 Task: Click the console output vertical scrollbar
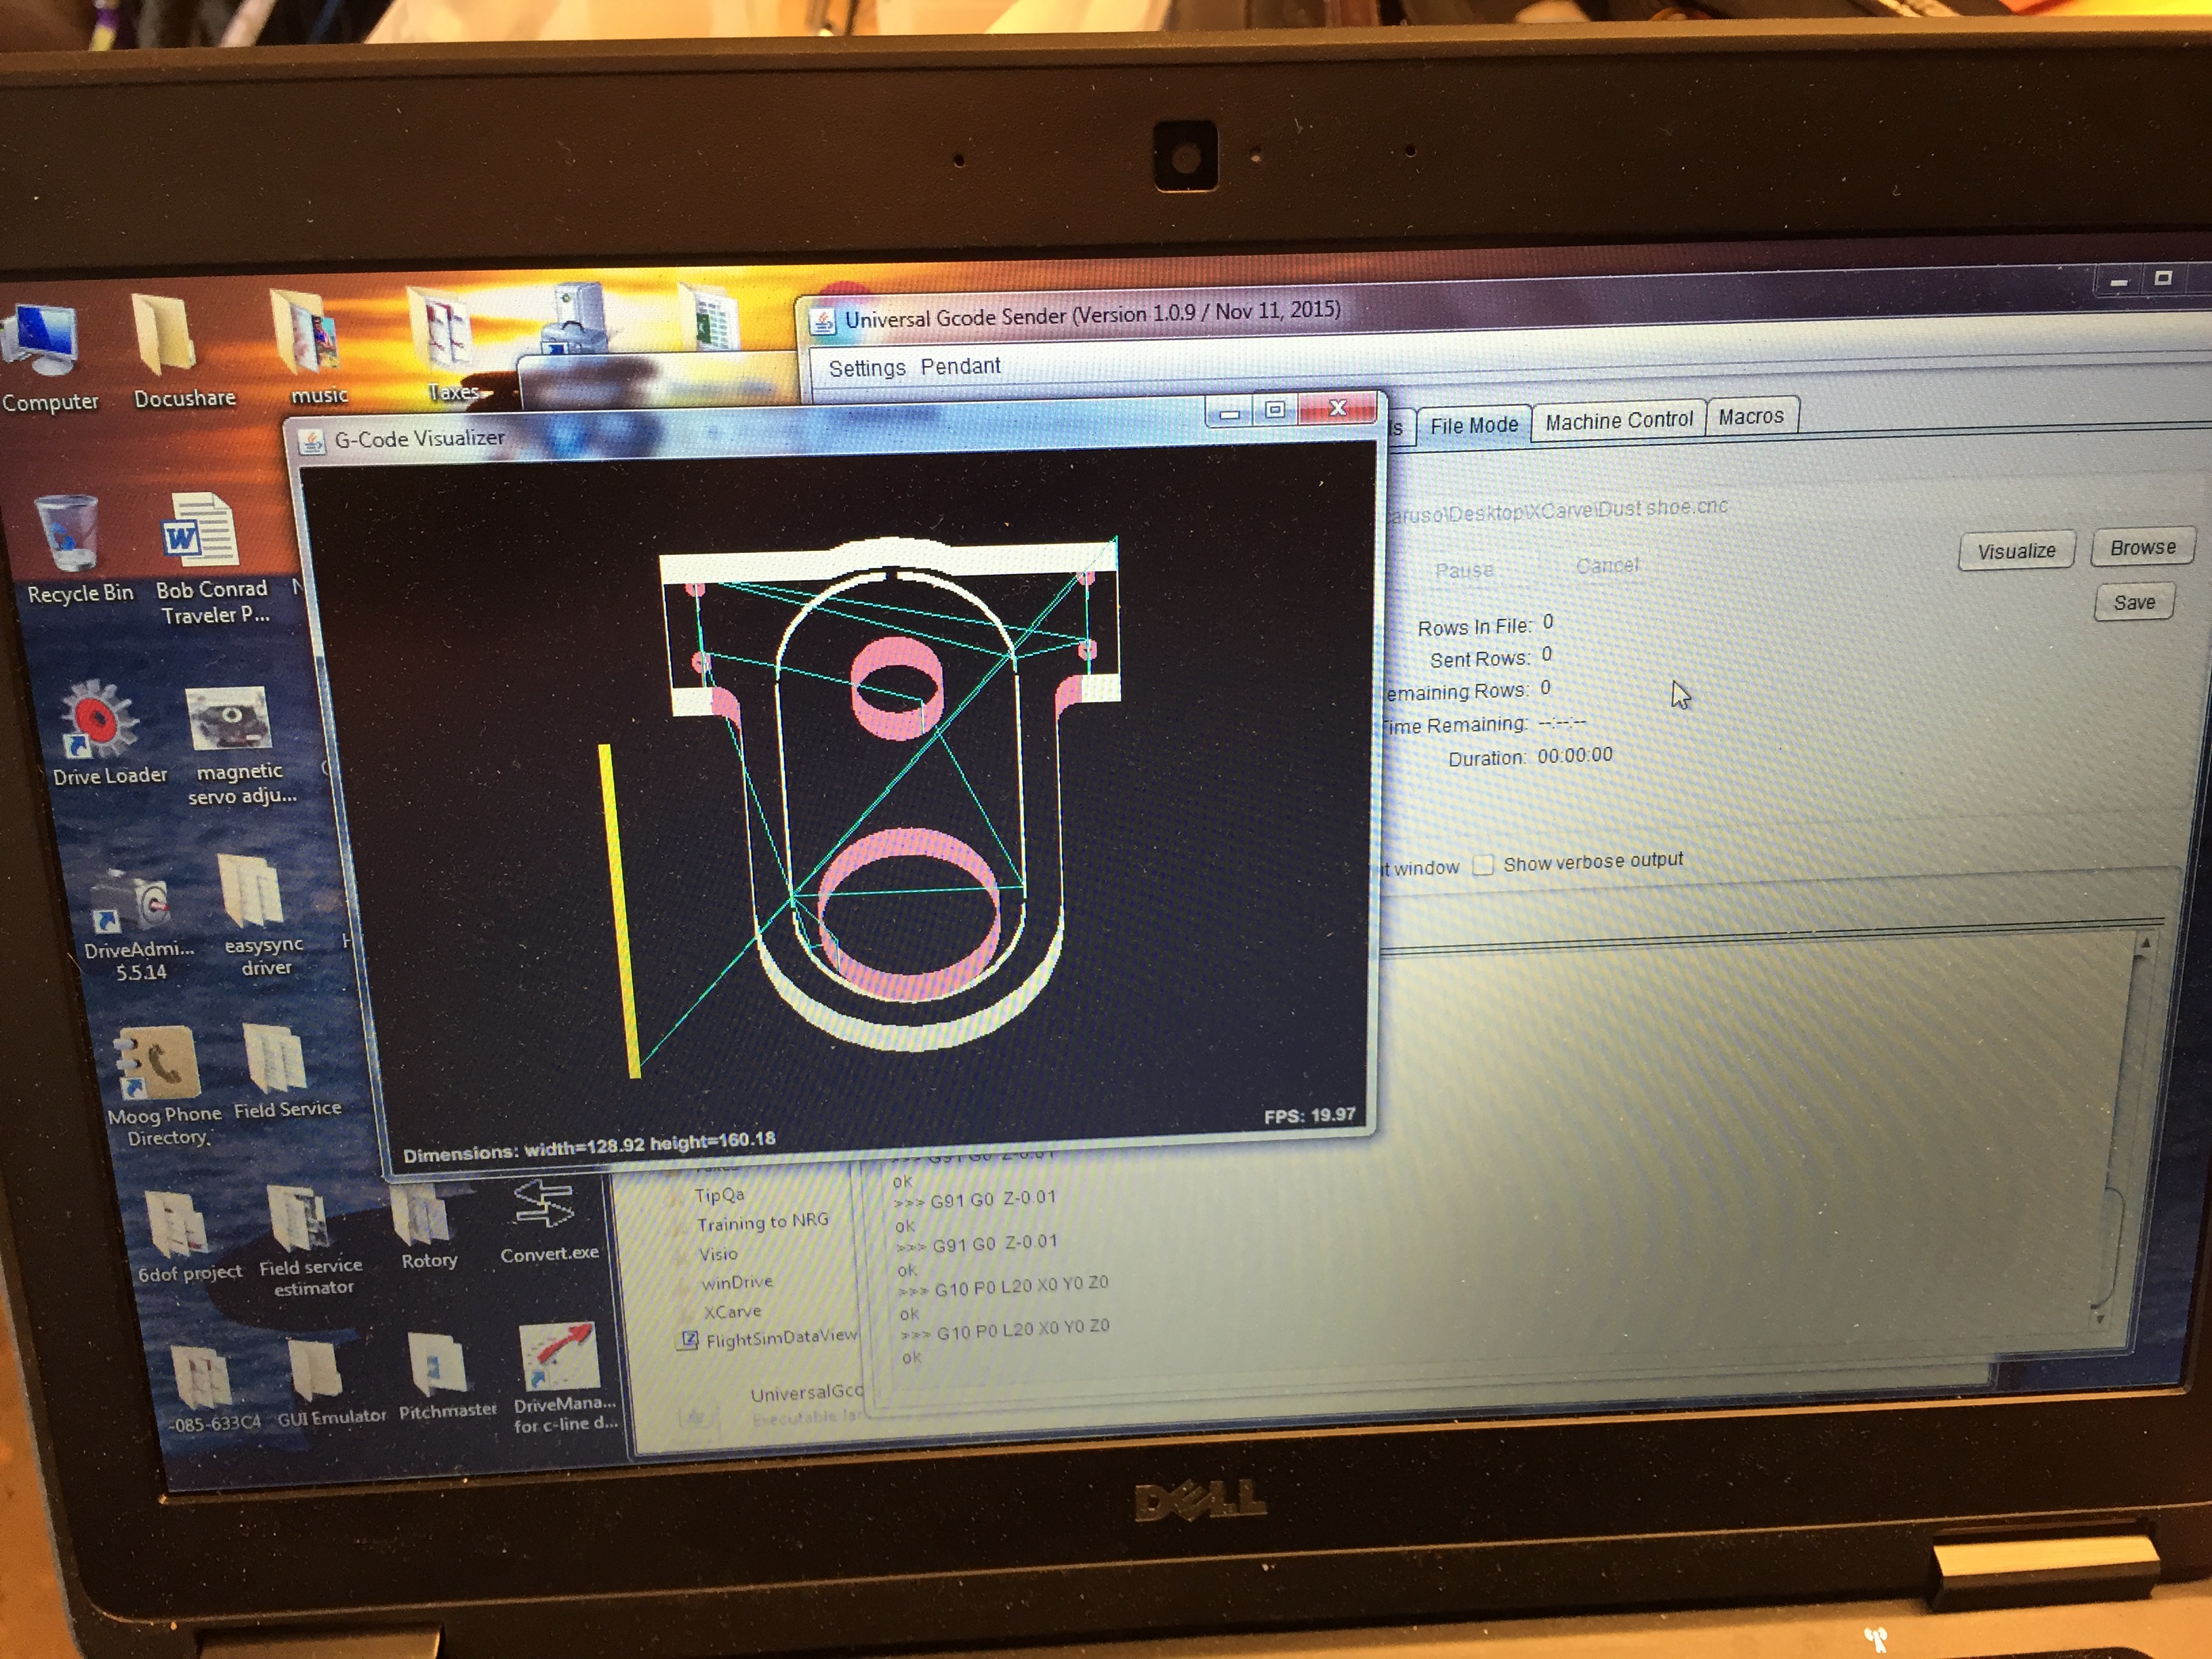2127,1130
